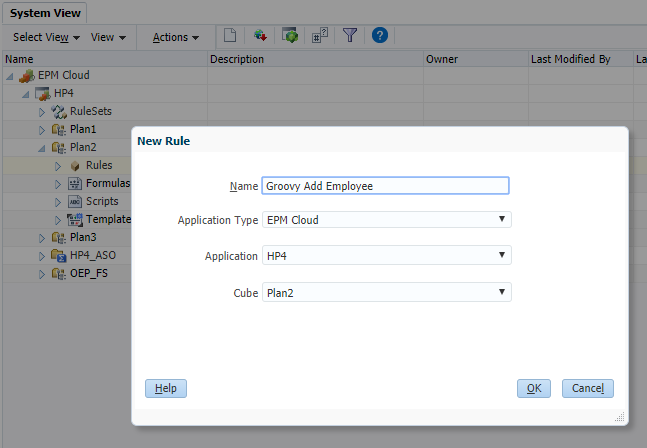Click the Rules cube icon under Plan2
This screenshot has width=647, height=448.
(x=74, y=165)
